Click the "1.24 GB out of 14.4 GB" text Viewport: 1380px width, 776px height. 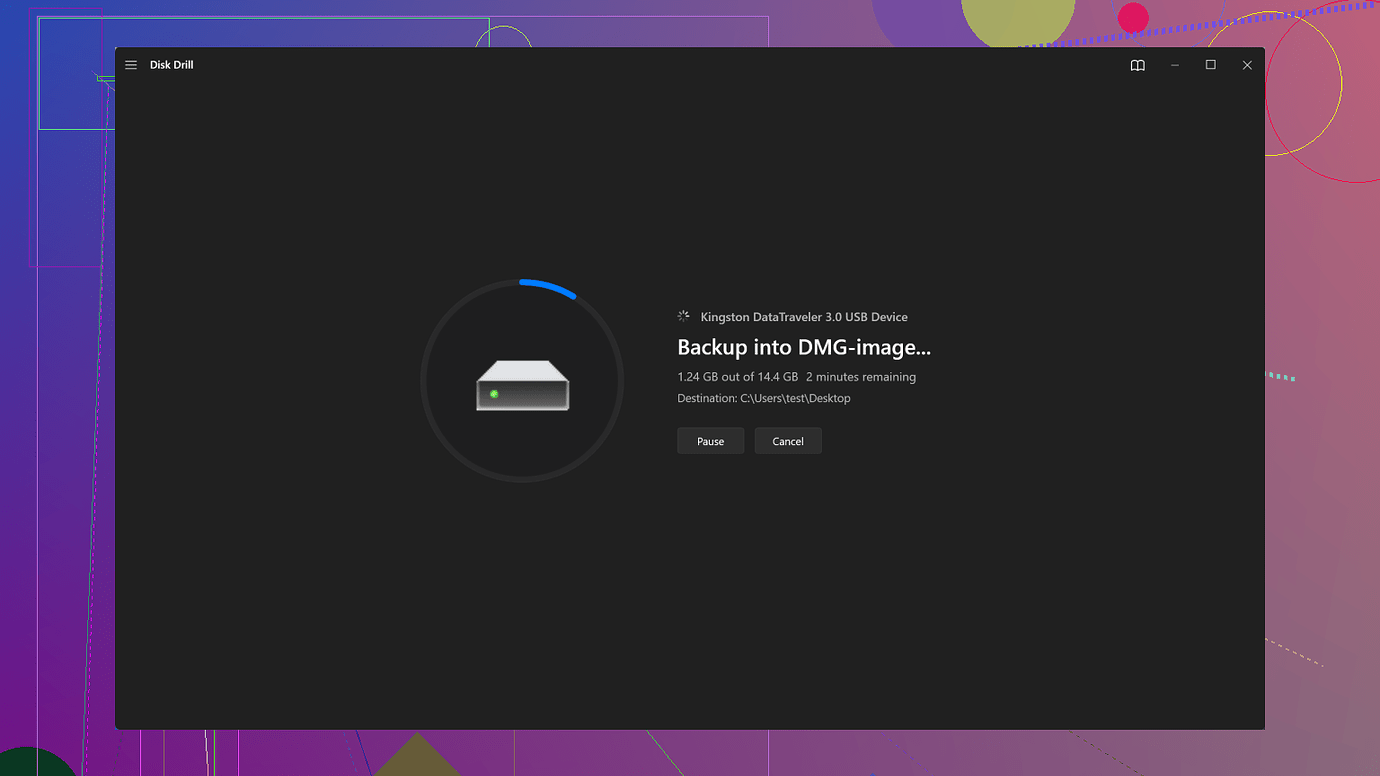tap(737, 377)
